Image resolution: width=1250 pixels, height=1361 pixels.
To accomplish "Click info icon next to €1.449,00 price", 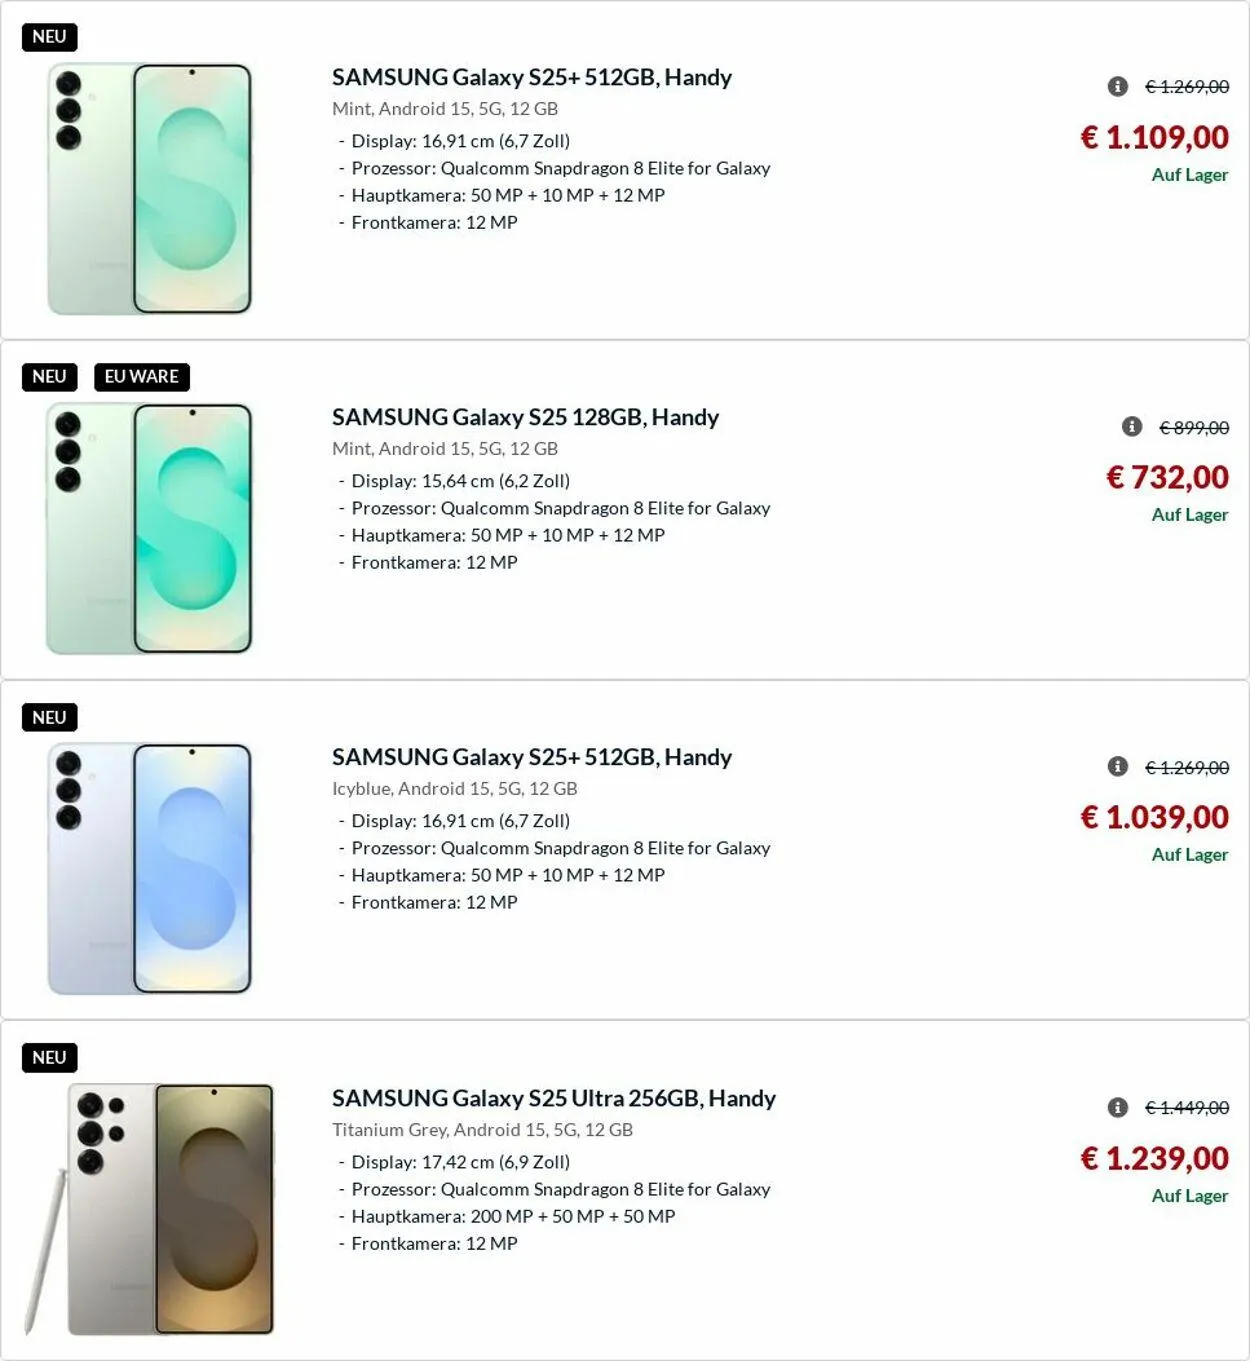I will (1117, 1107).
